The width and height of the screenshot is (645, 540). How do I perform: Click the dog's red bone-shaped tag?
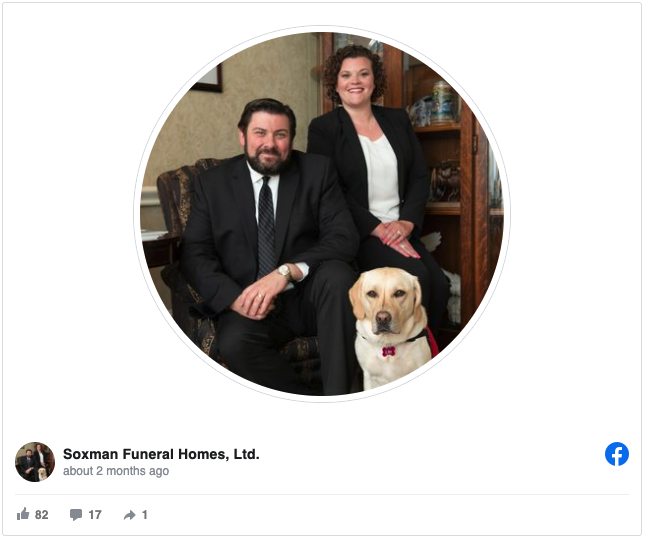tap(388, 351)
